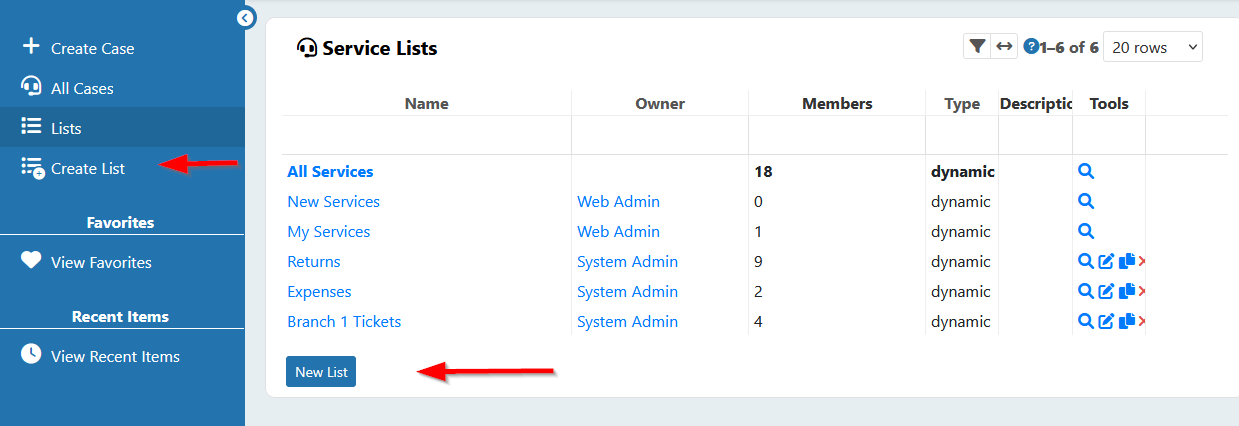Screen dimensions: 1239x426
Task: Edit the Expenses list with pencil icon
Action: pos(1106,292)
